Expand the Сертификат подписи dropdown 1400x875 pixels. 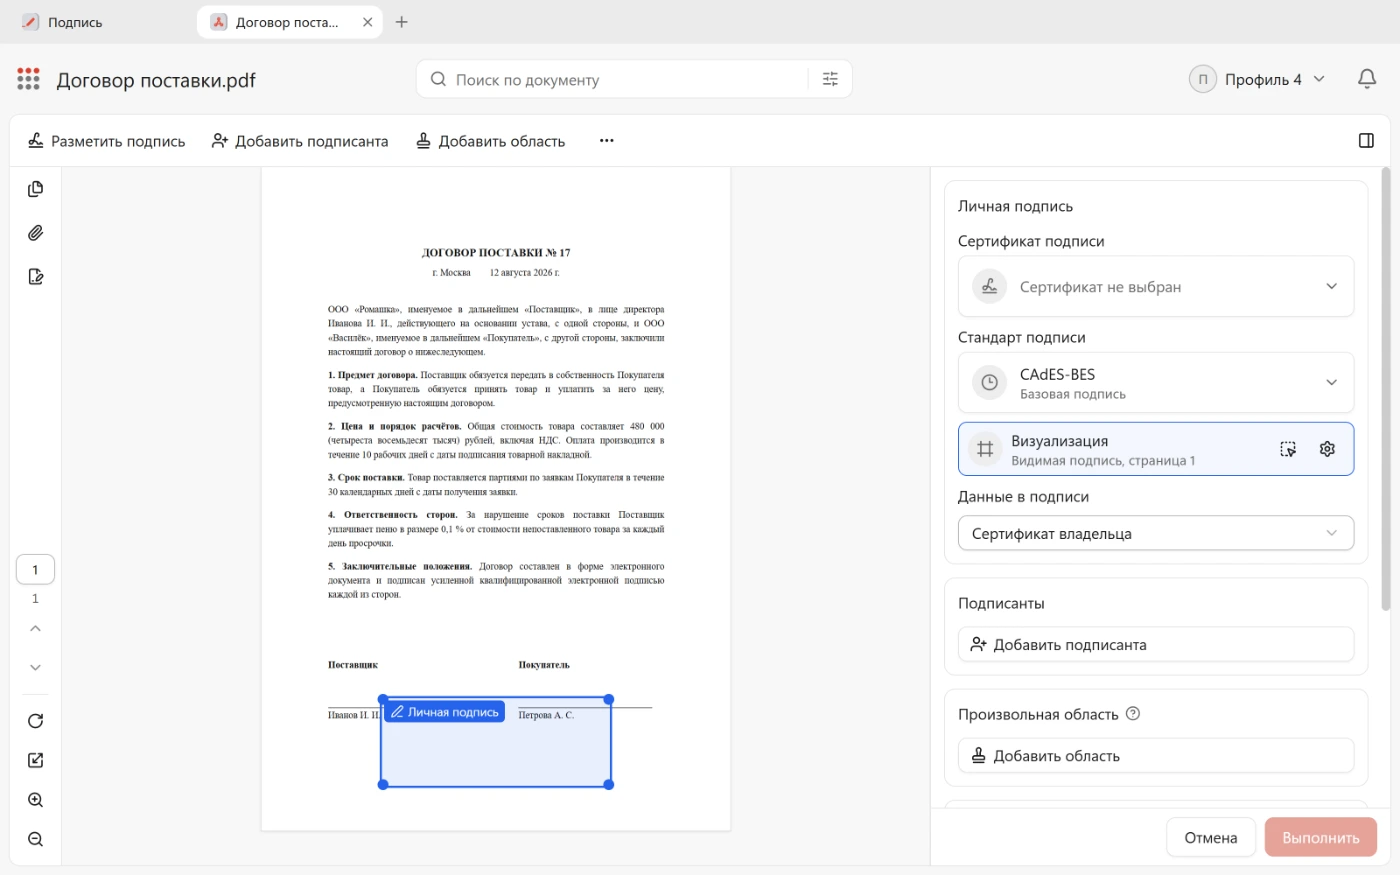point(1156,287)
